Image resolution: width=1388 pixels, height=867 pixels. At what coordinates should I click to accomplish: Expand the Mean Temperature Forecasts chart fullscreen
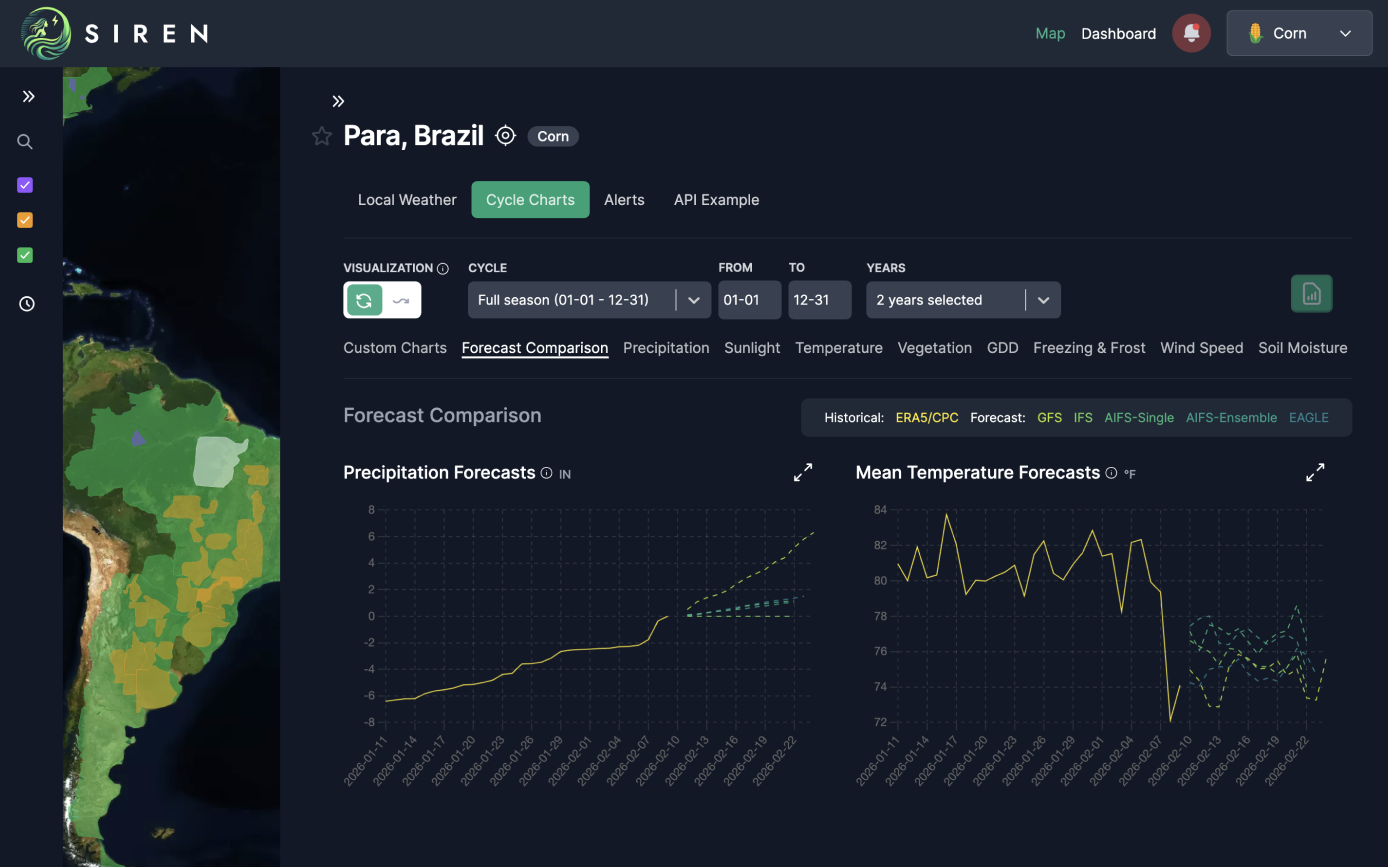coord(1315,473)
